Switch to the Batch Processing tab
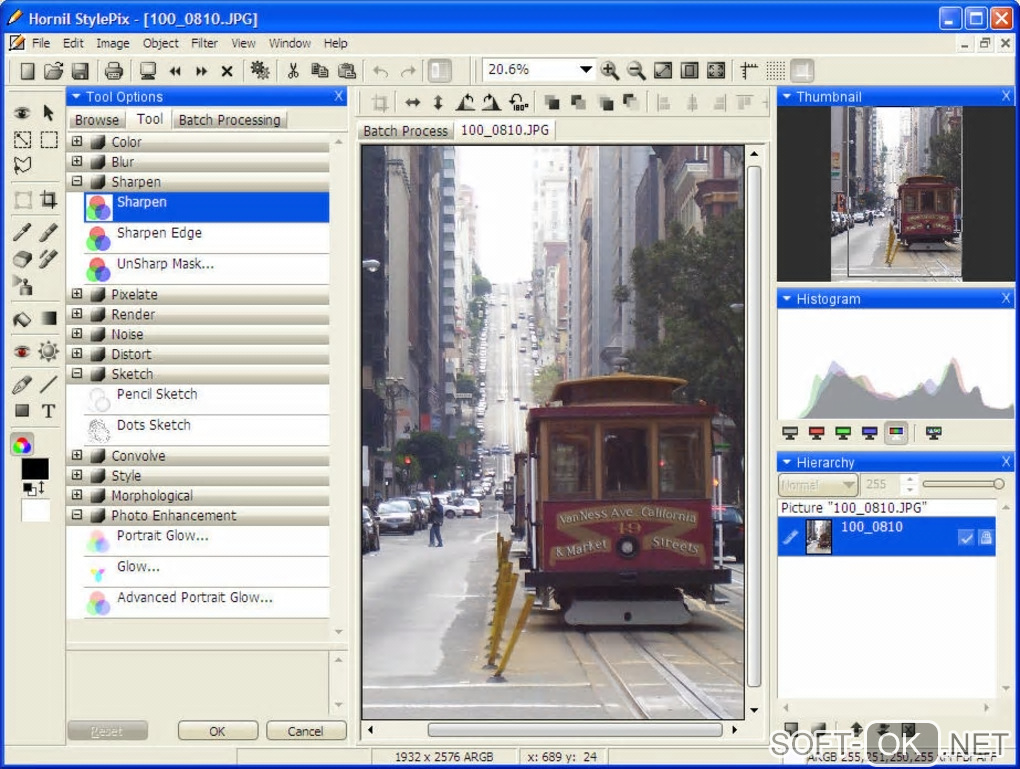Viewport: 1020px width, 769px height. click(x=230, y=120)
